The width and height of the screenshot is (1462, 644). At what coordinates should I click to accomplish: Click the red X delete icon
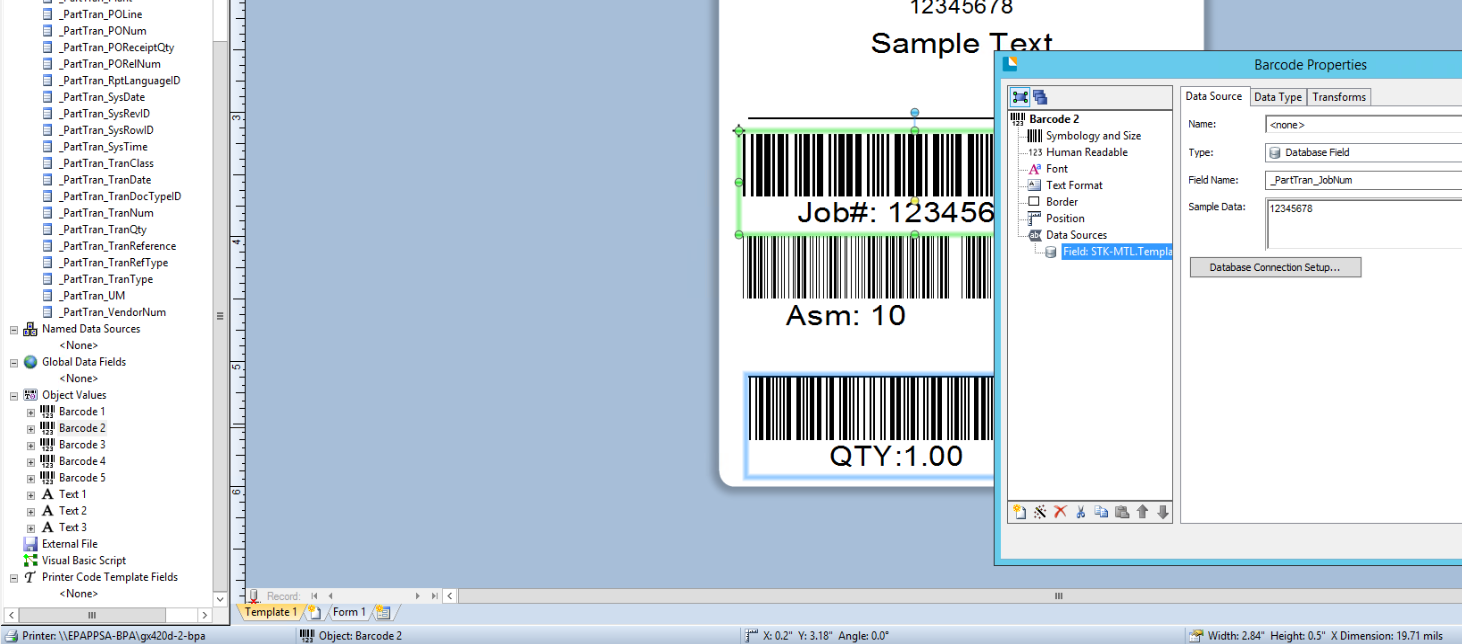(x=1060, y=512)
